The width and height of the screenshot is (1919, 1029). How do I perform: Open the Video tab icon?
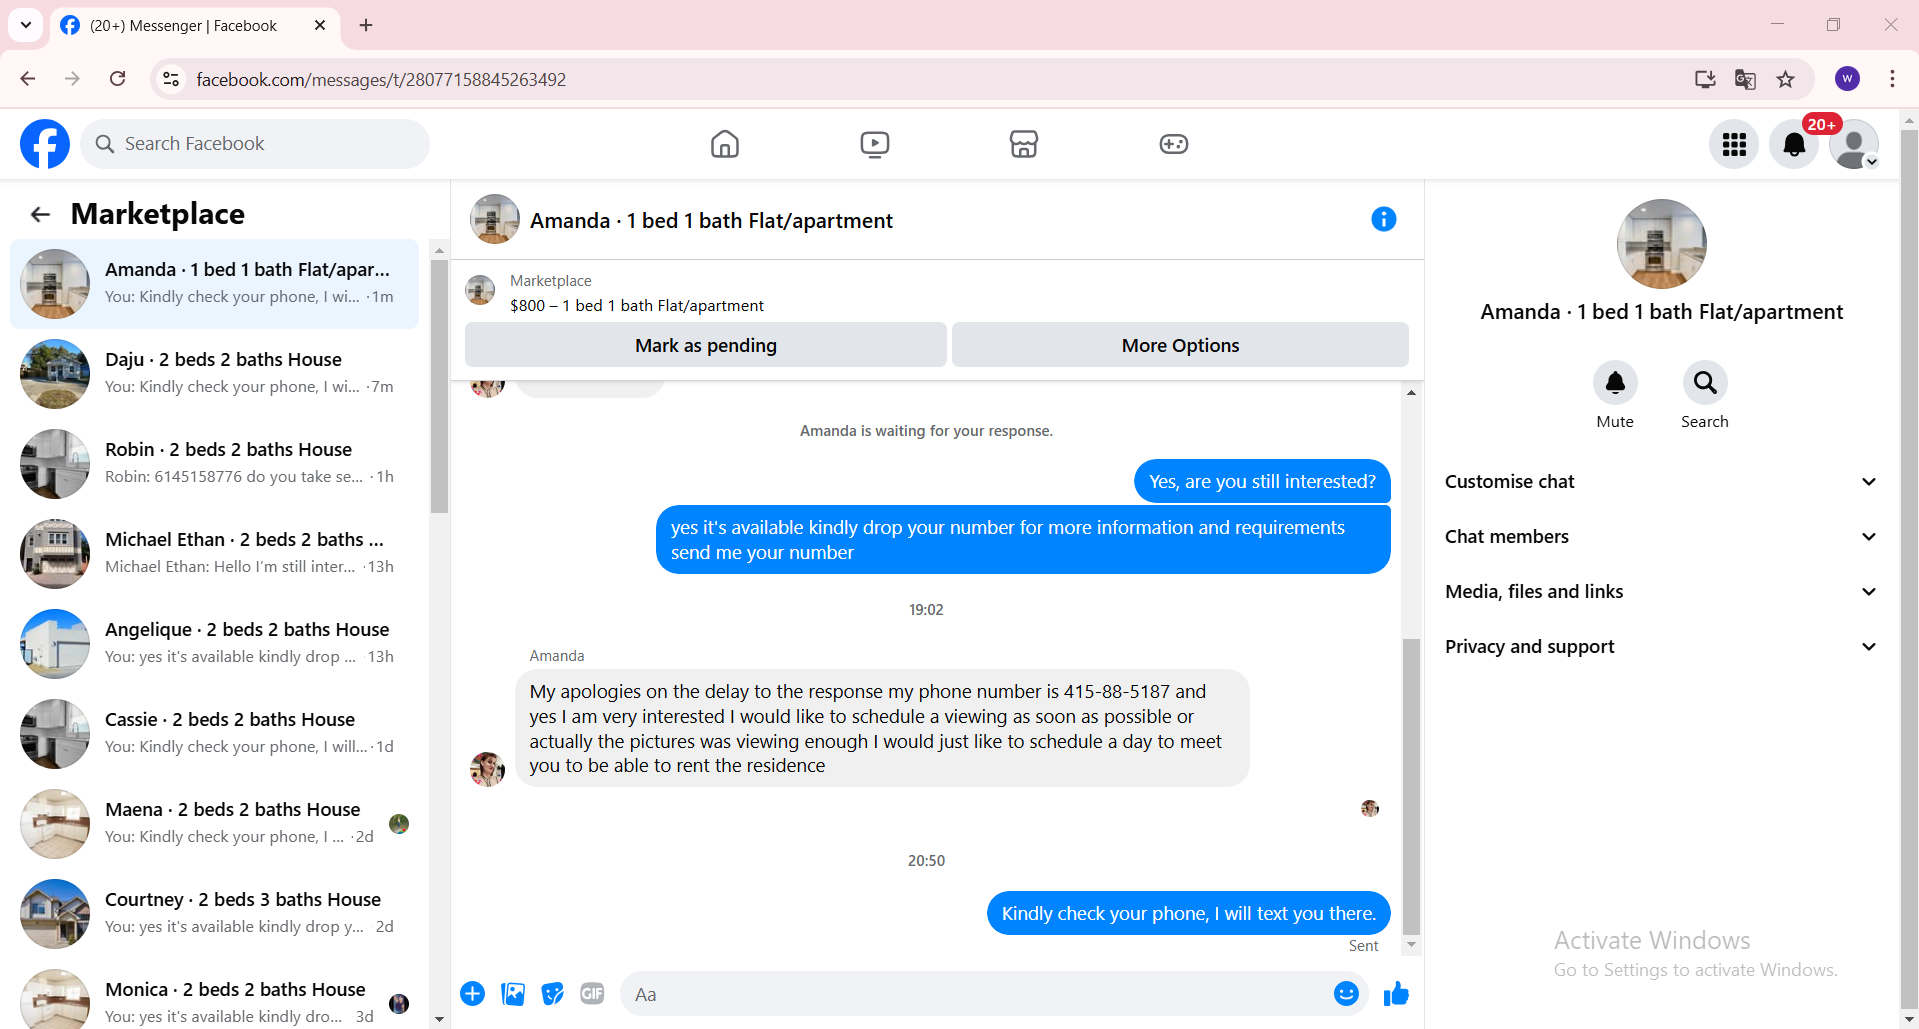pyautogui.click(x=875, y=144)
